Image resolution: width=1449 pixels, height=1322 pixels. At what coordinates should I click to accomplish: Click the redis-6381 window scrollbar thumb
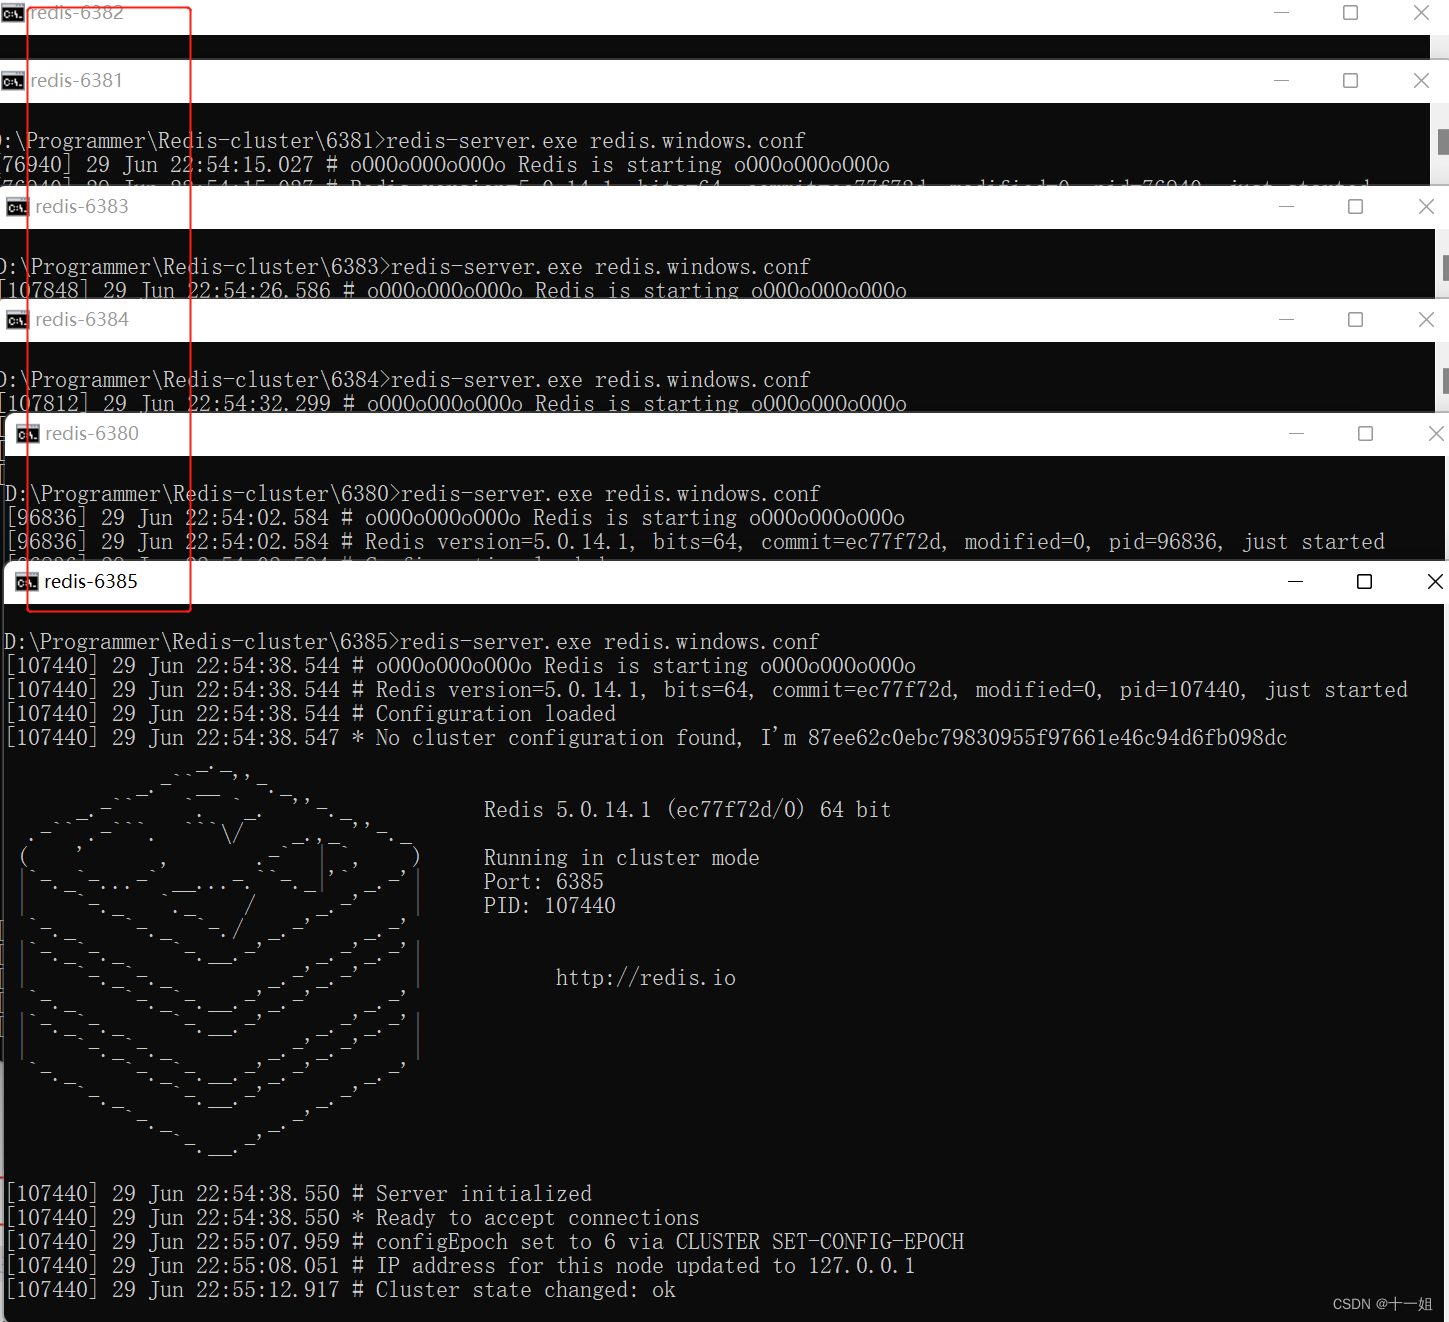(1443, 141)
